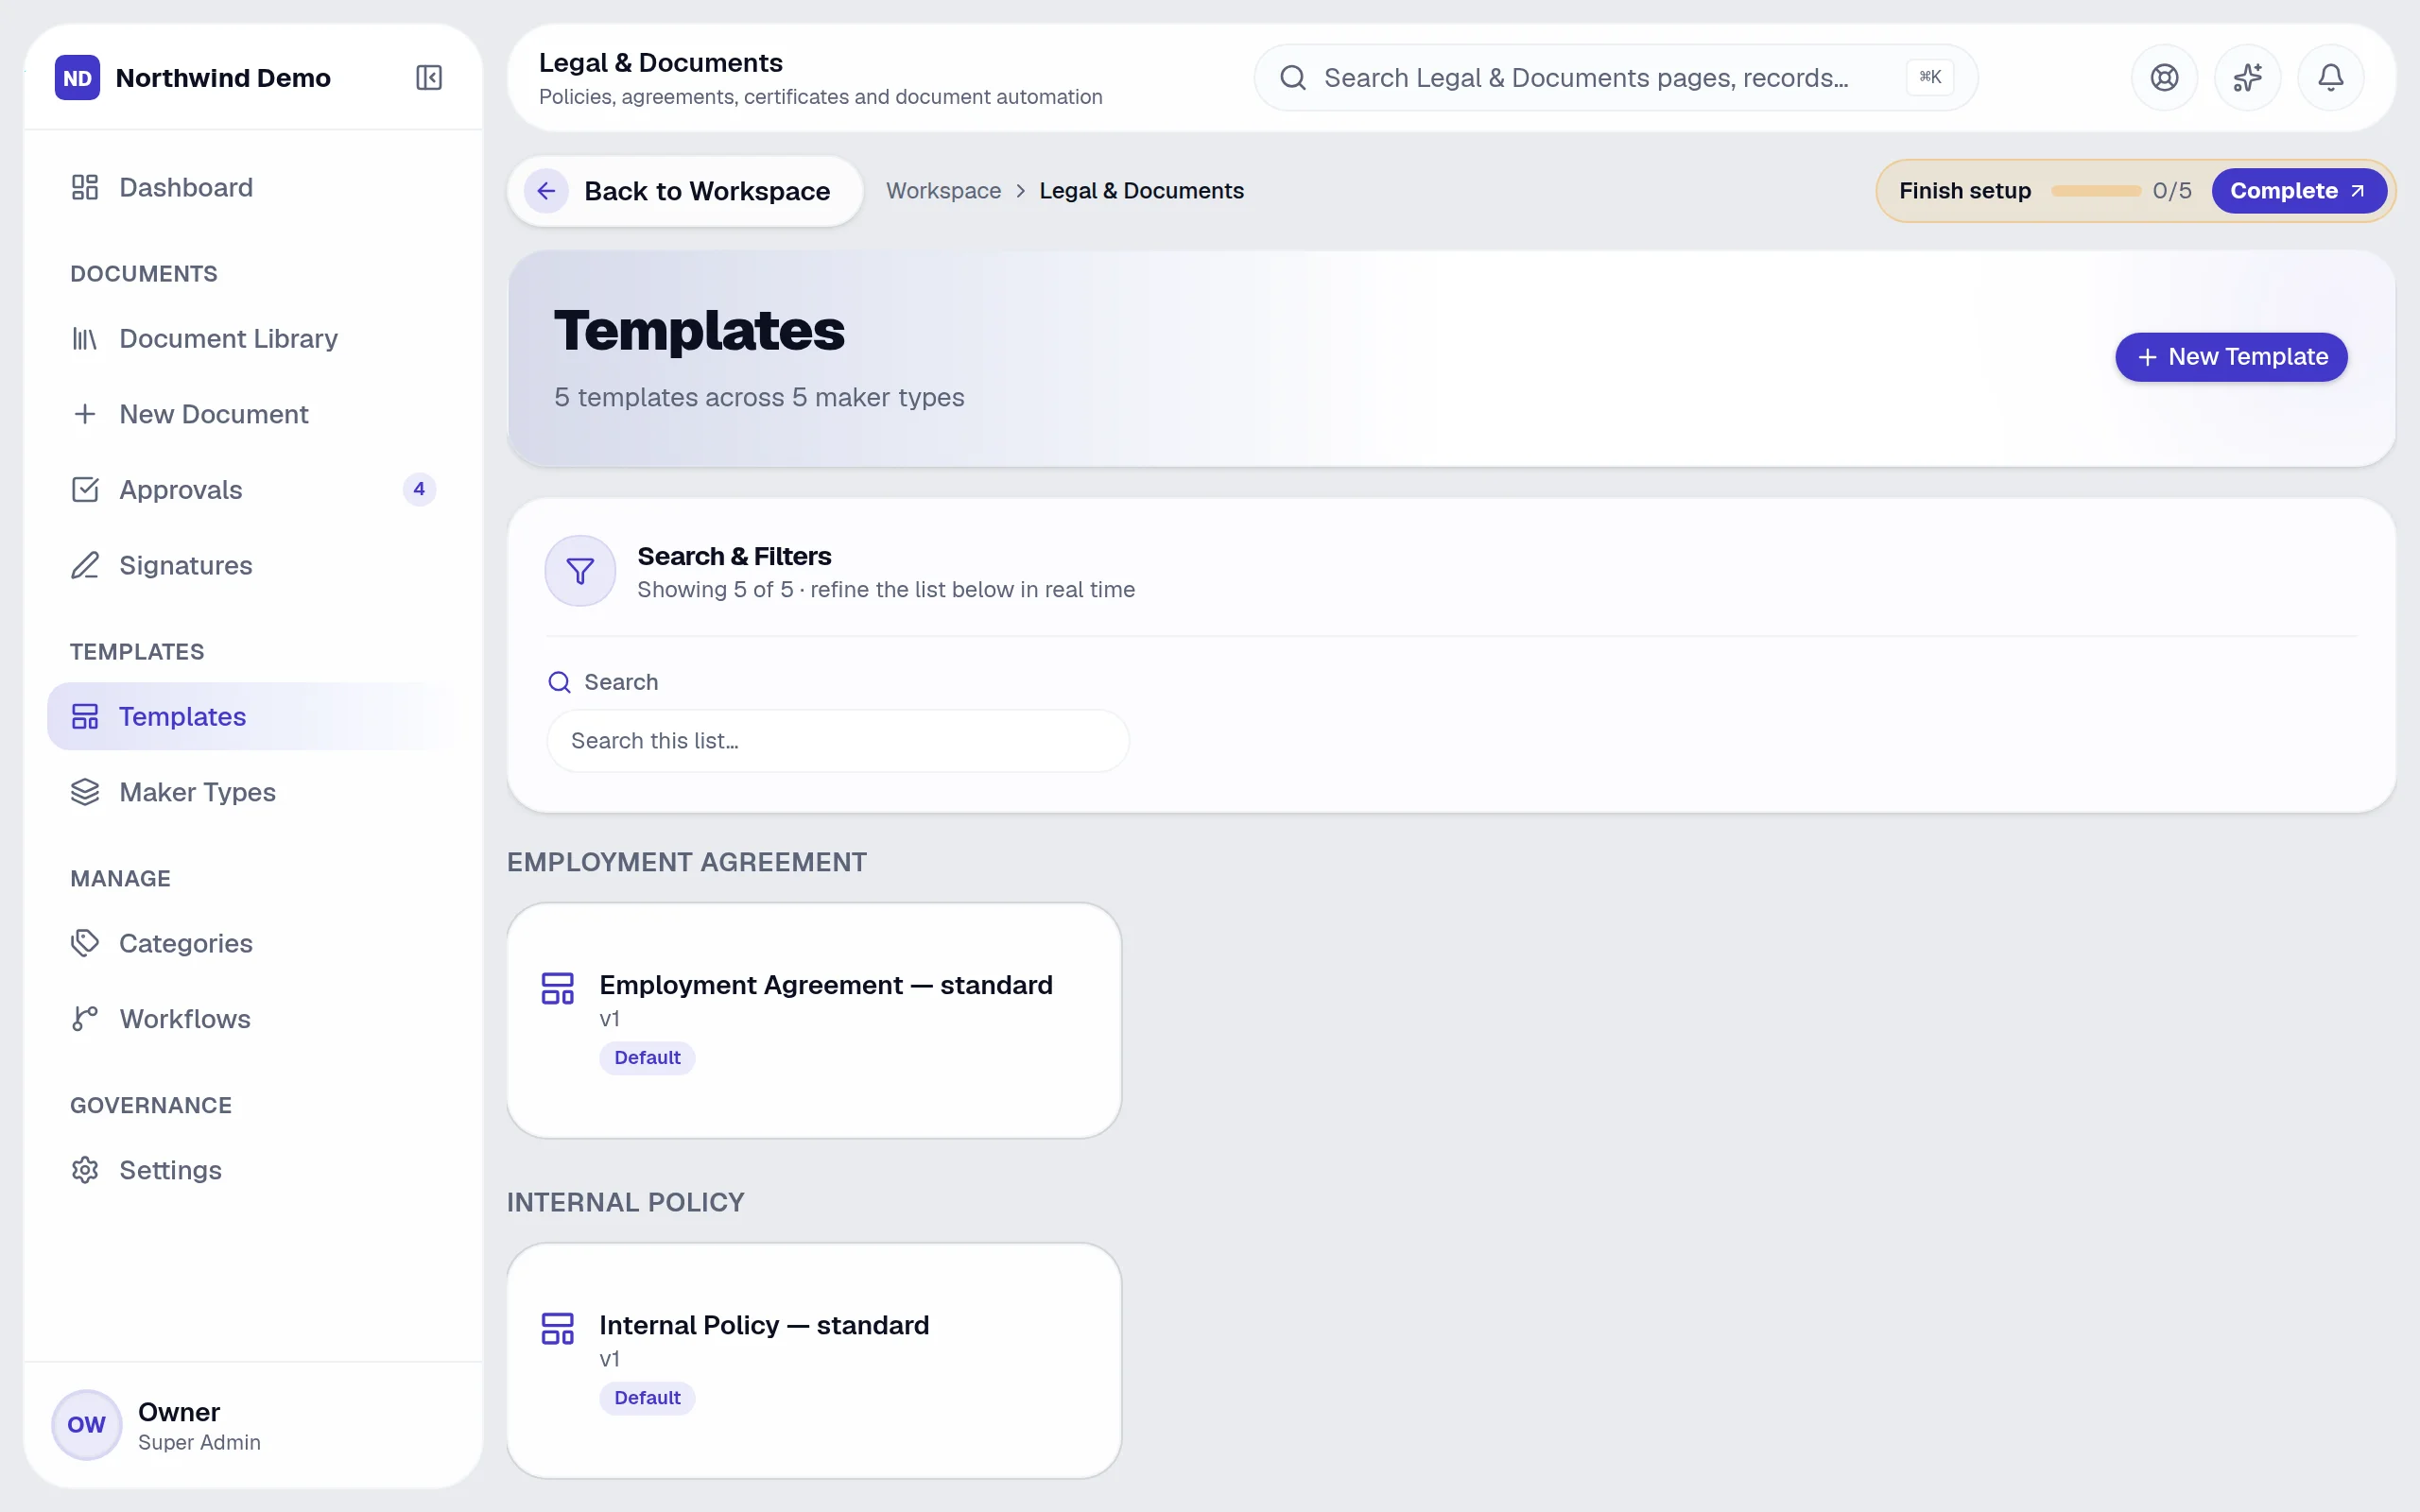Click the ND workspace logo
Screen dimensions: 2420x1512
pos(77,77)
